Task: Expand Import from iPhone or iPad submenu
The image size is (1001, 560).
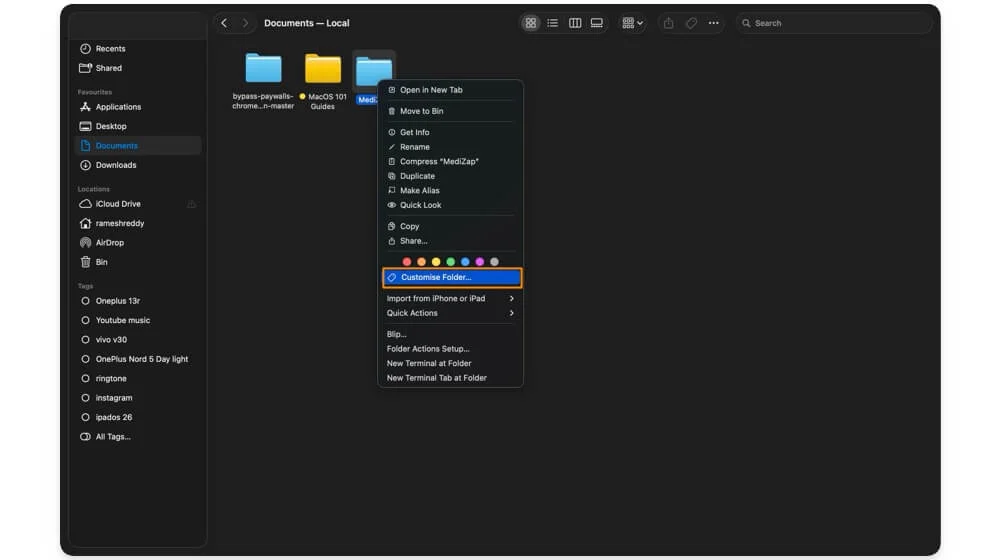Action: coord(450,298)
